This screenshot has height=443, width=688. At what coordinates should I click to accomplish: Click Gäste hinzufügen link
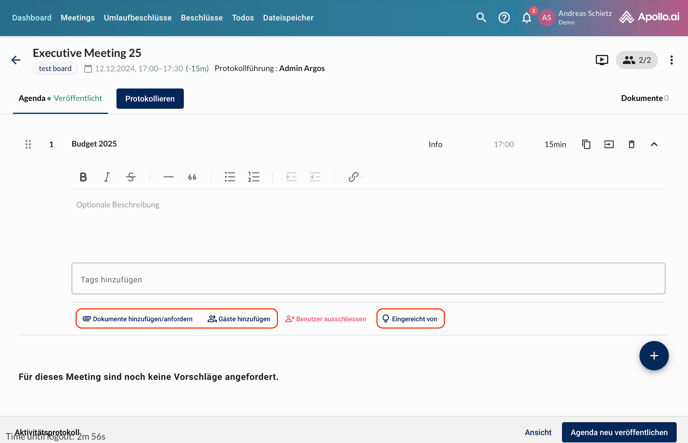[239, 319]
